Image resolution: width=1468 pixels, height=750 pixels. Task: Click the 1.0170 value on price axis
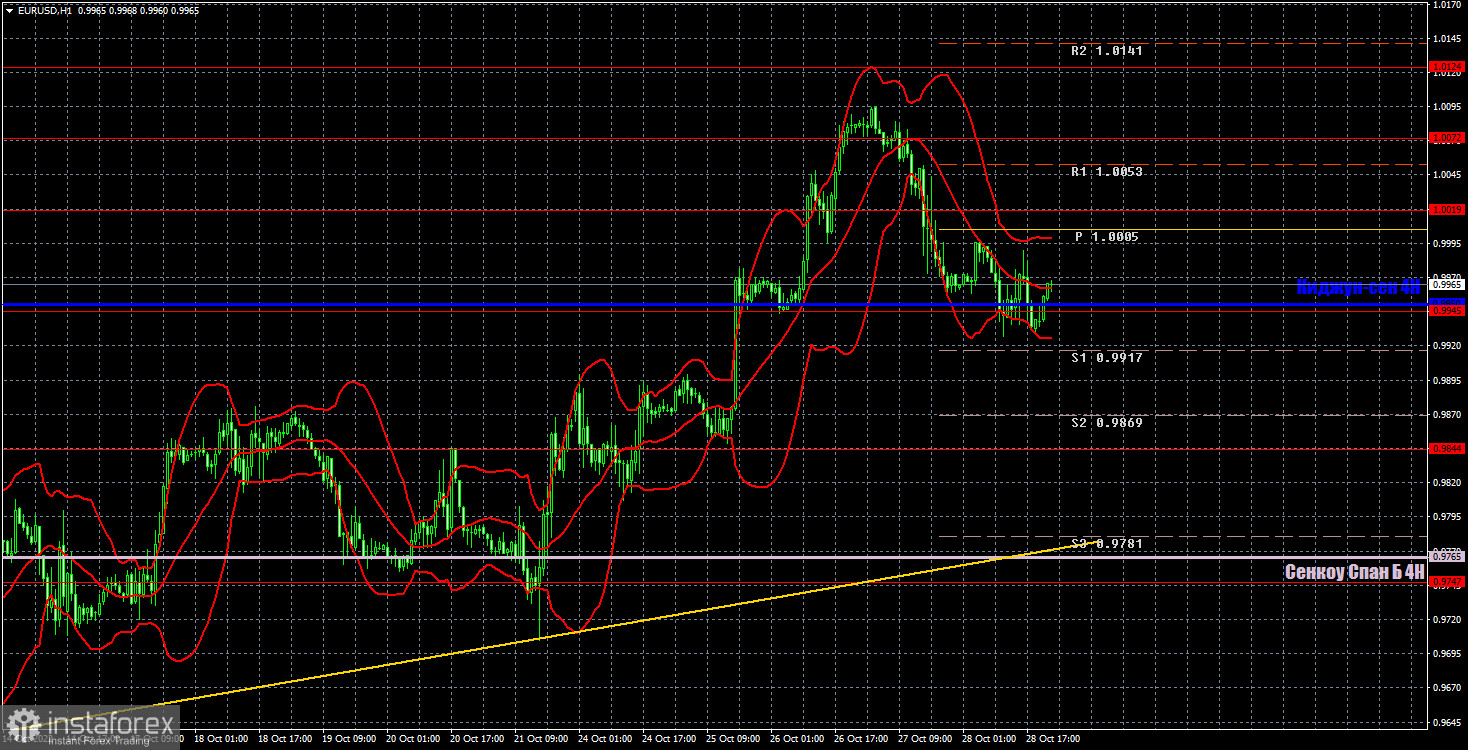coord(1448,5)
